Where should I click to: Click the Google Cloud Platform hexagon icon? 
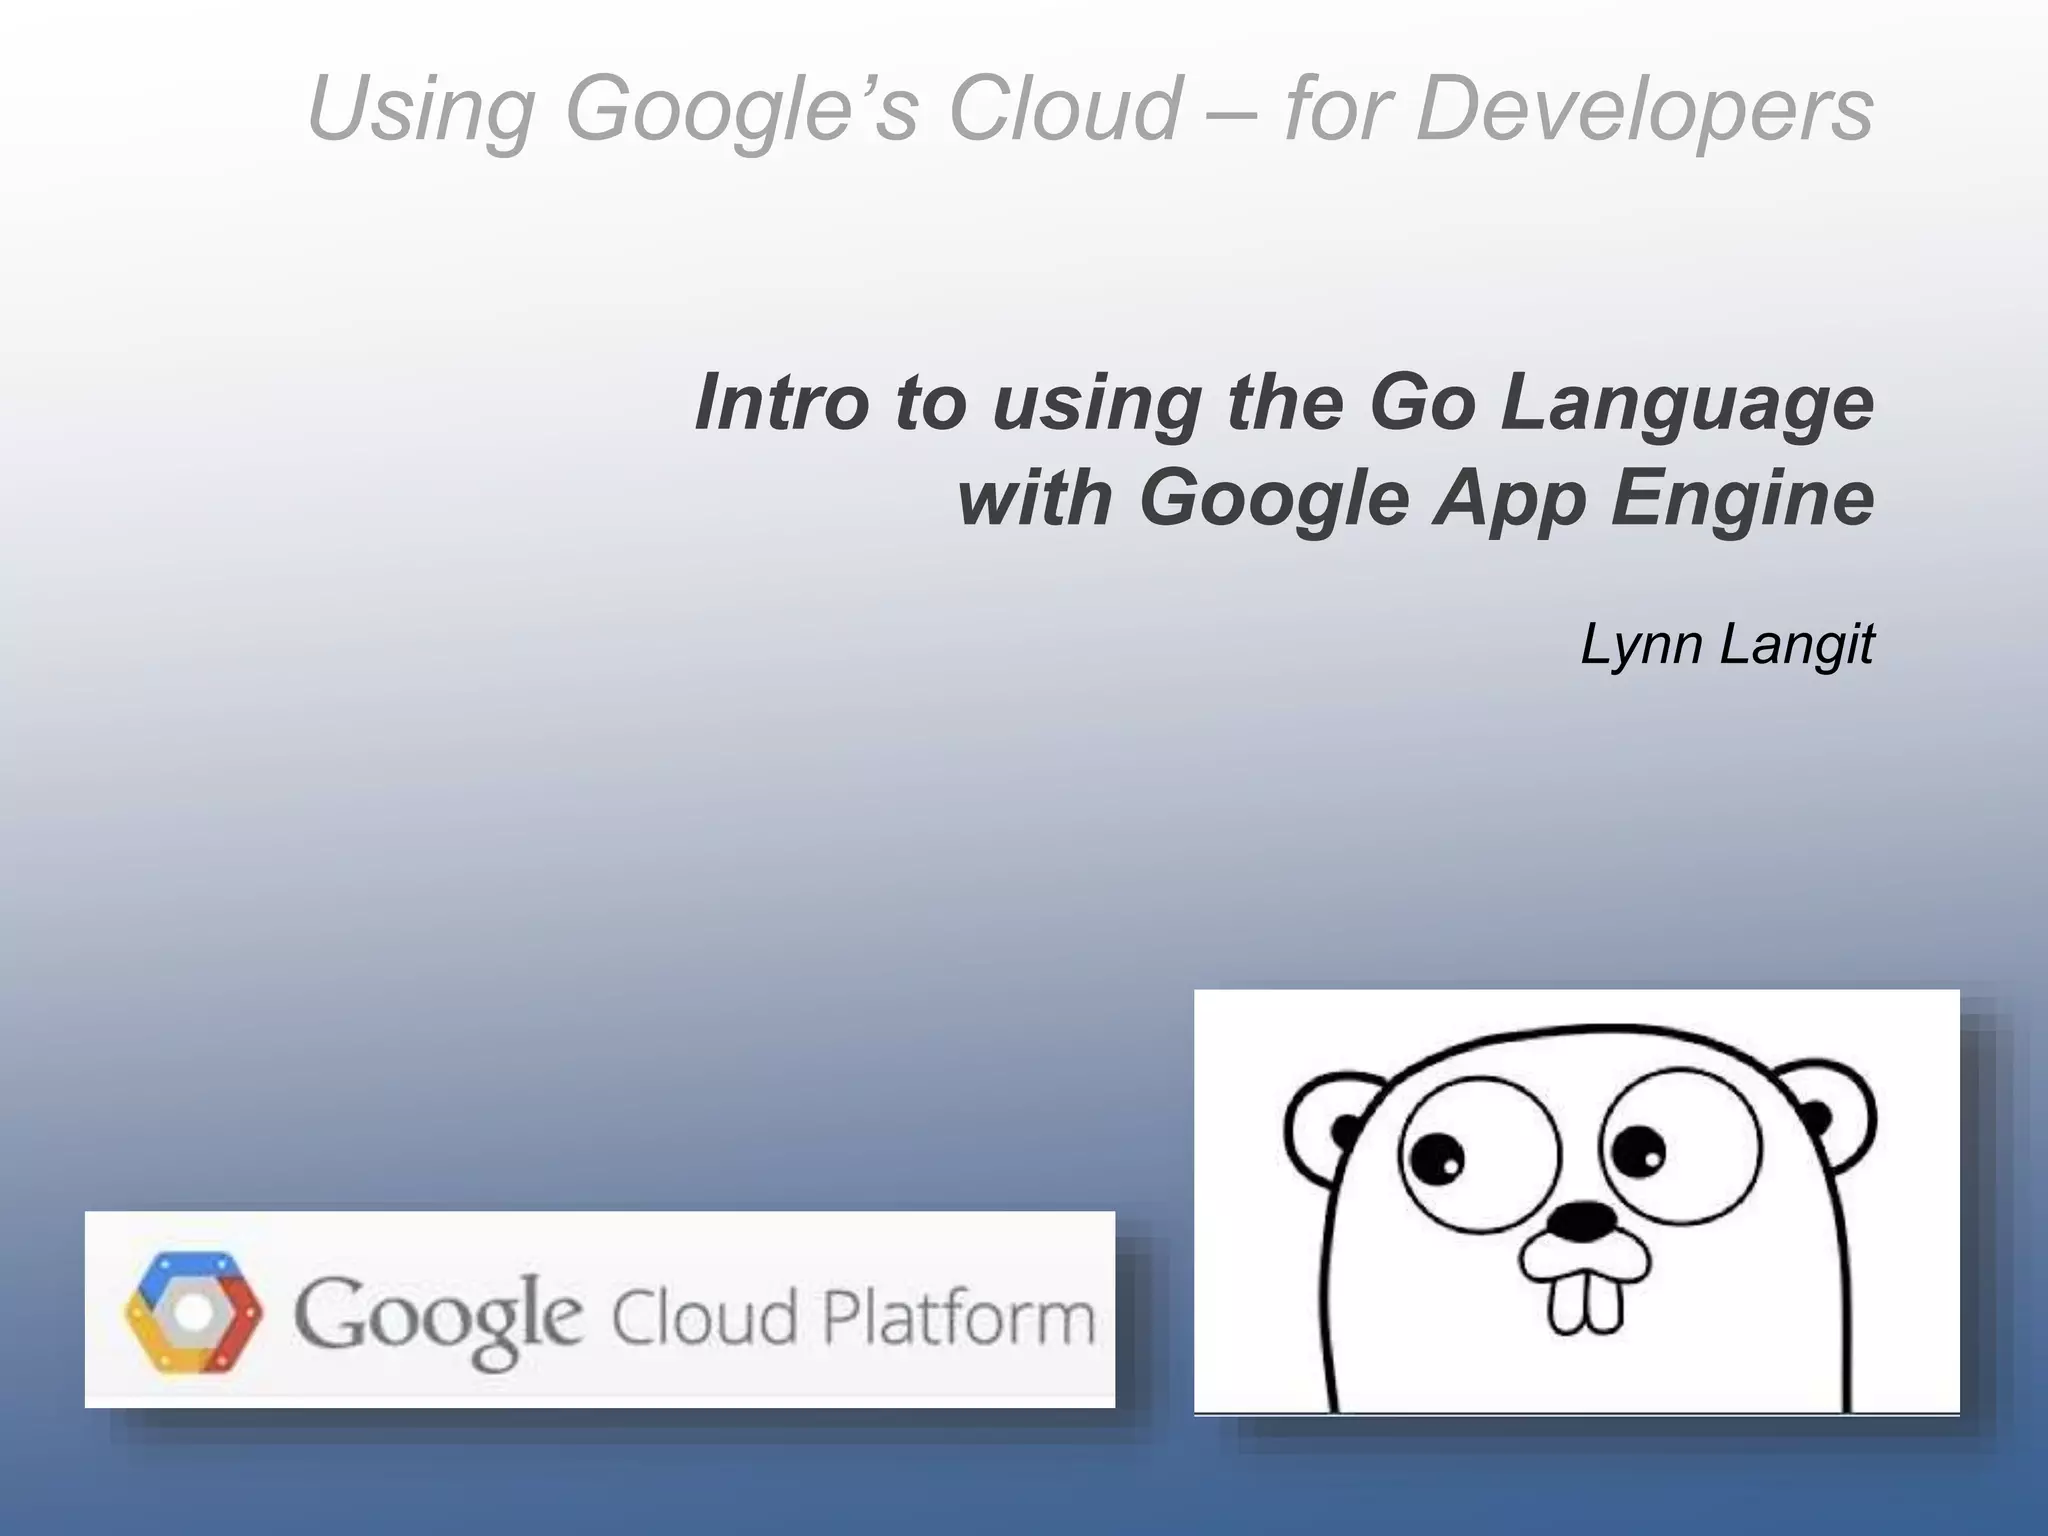point(193,1312)
